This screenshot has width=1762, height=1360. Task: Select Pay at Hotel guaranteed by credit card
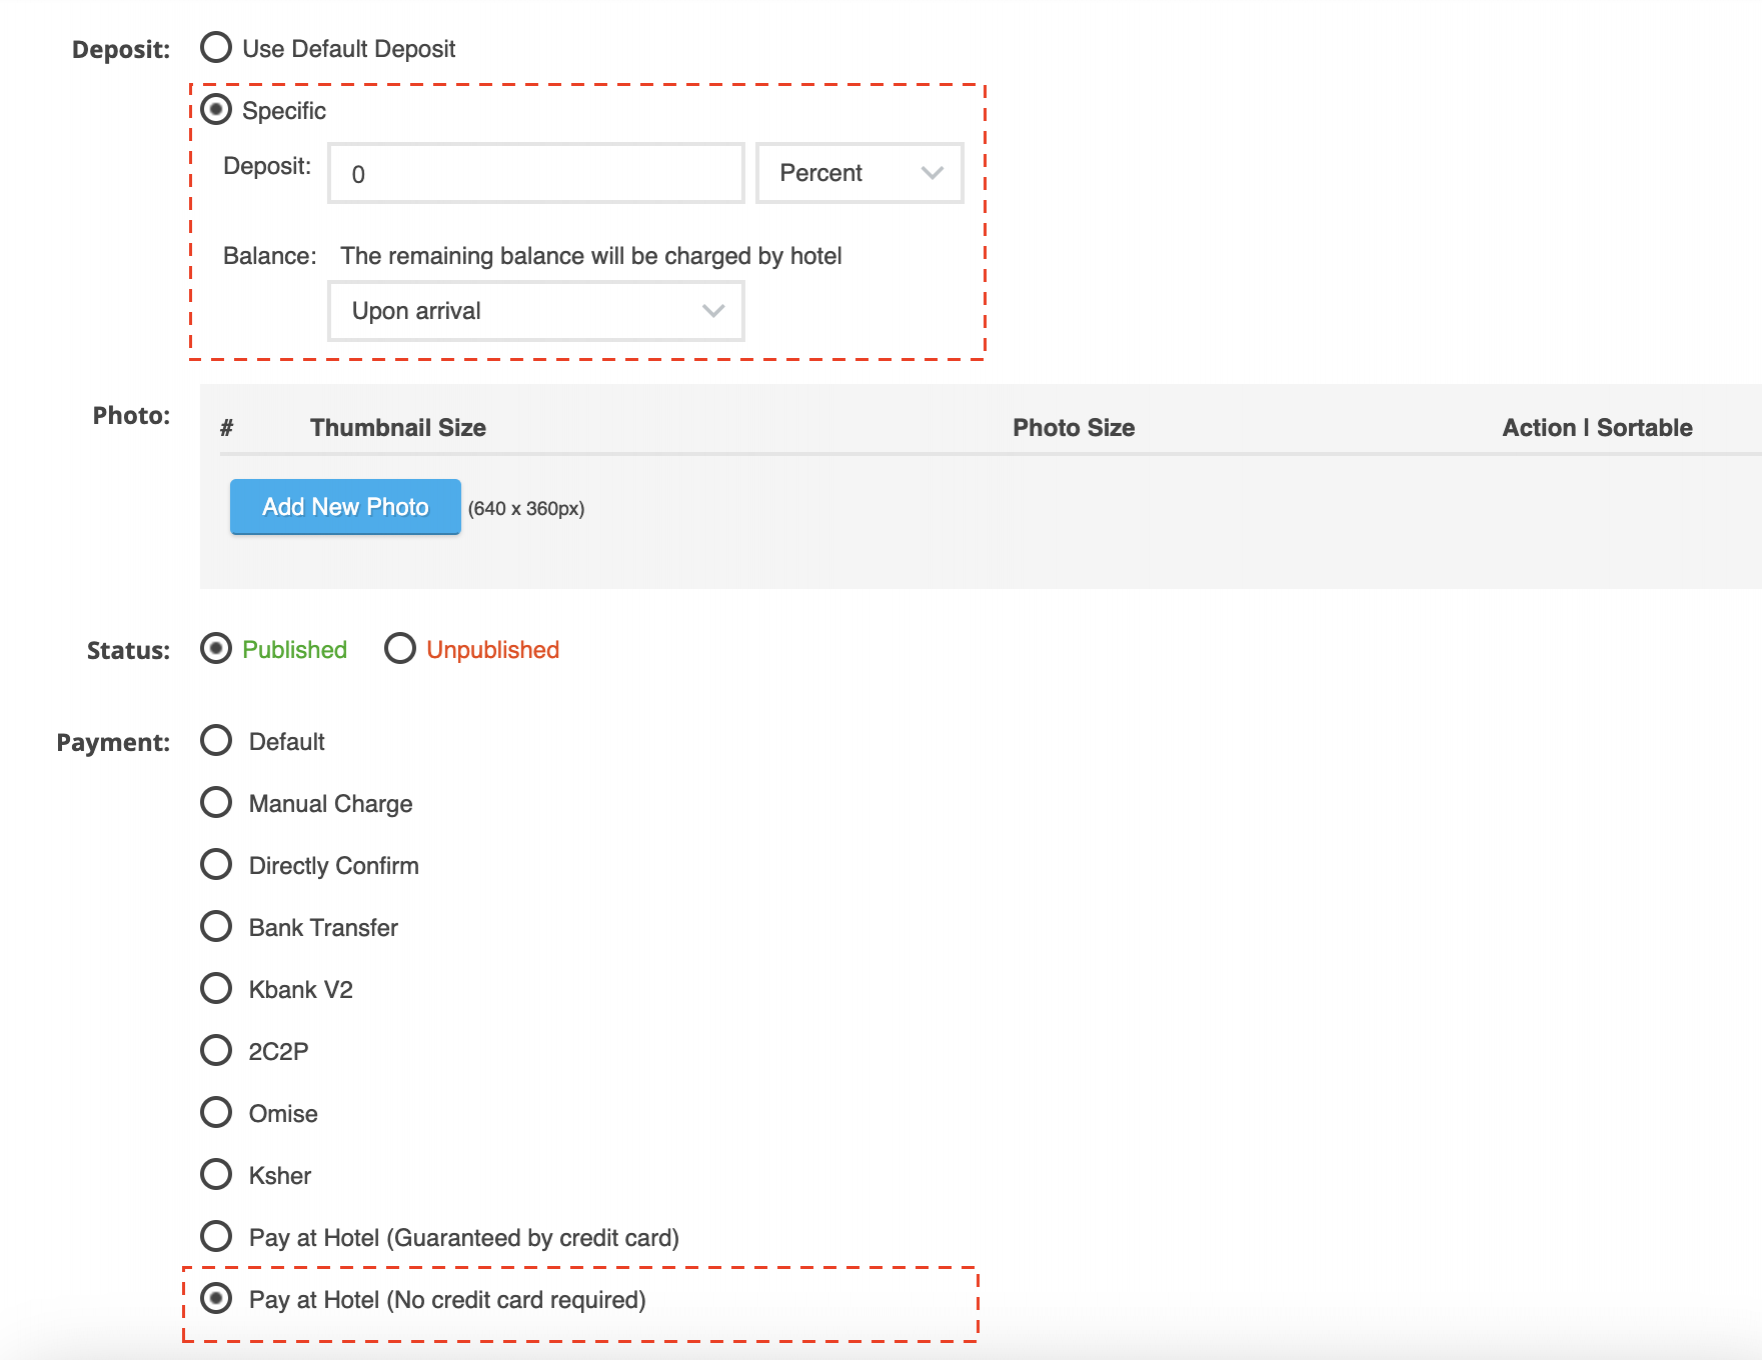coord(216,1237)
